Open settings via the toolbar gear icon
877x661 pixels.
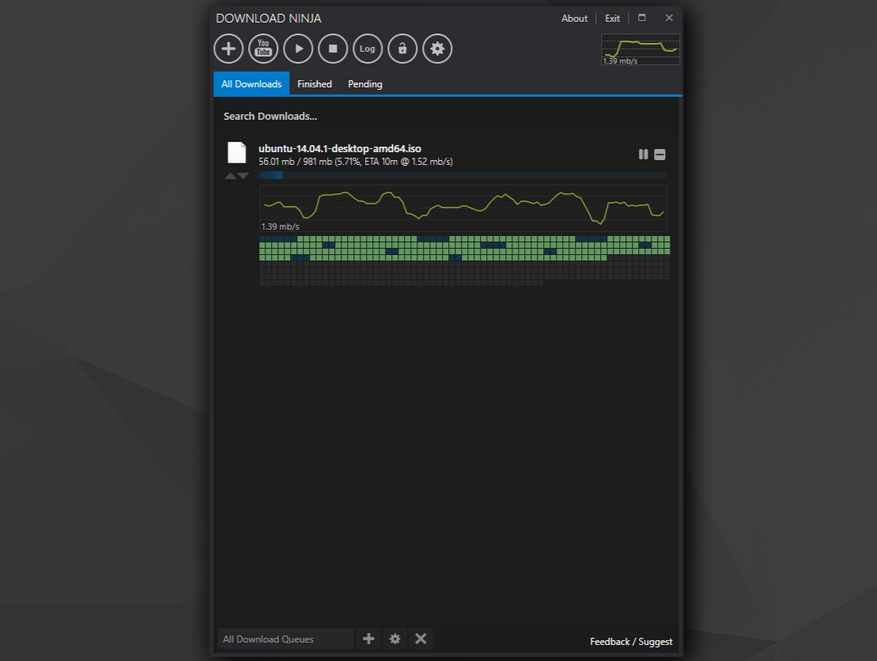[x=437, y=49]
